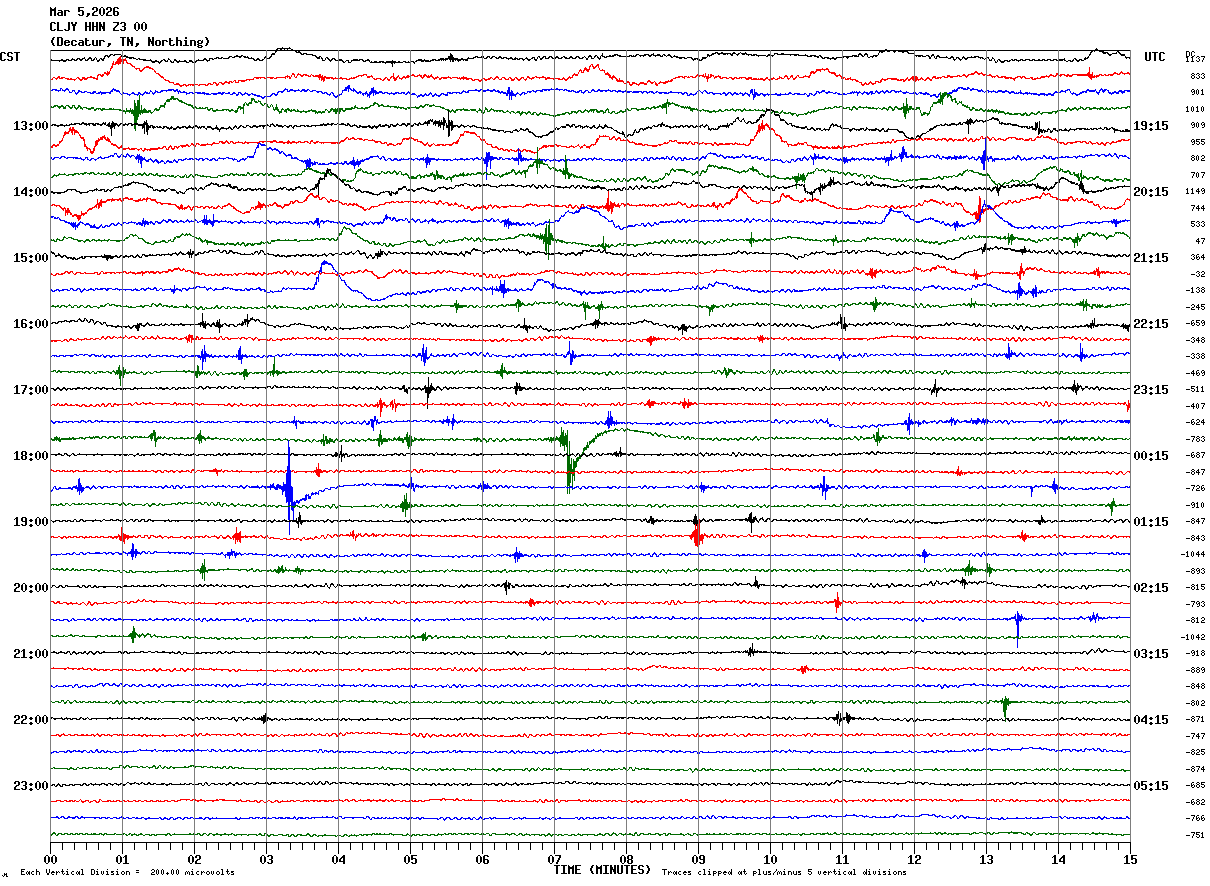Click the UTC timezone header
This screenshot has width=1210, height=886.
tap(1155, 57)
